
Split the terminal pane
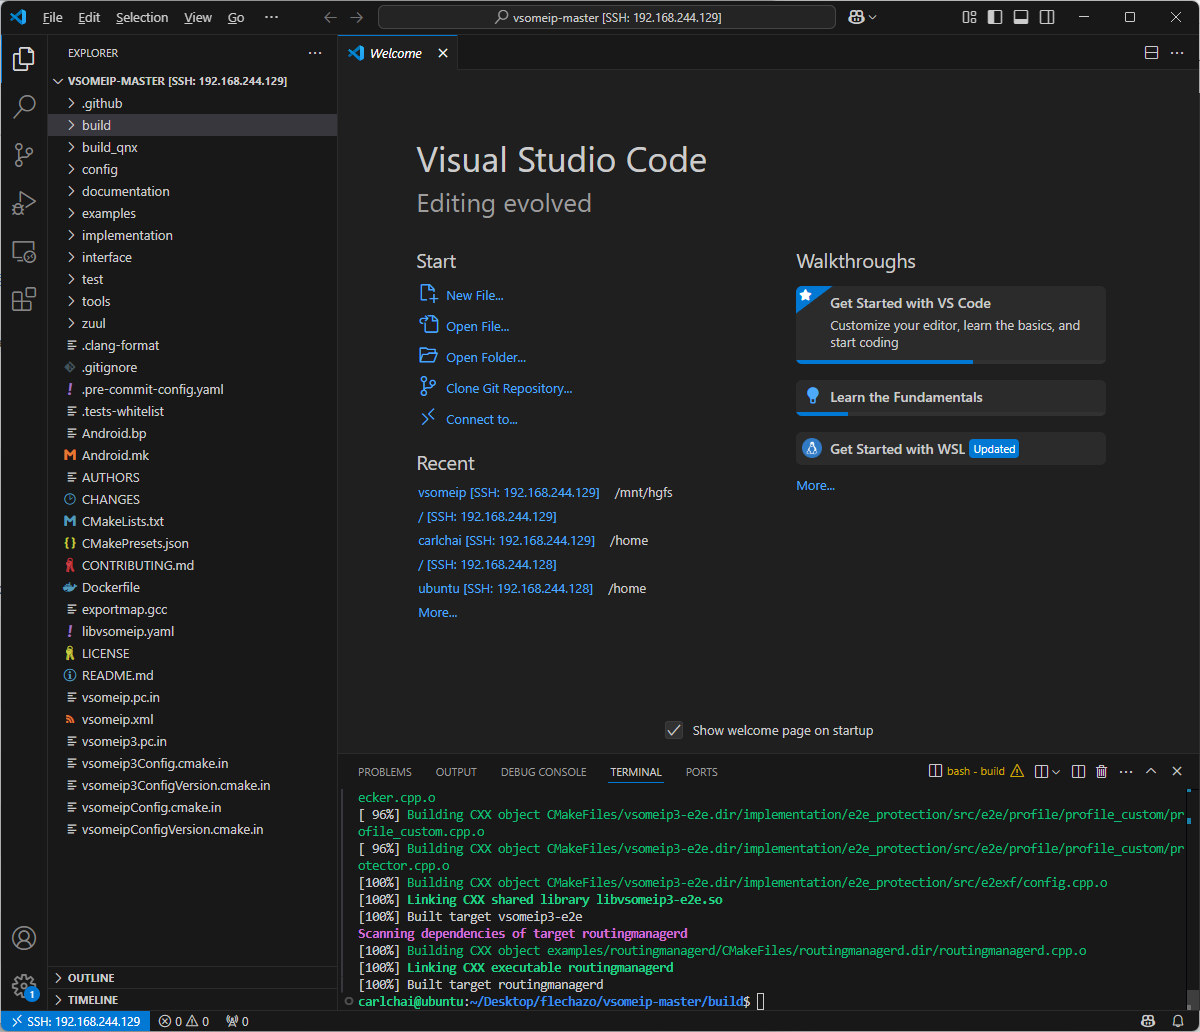pyautogui.click(x=1078, y=771)
